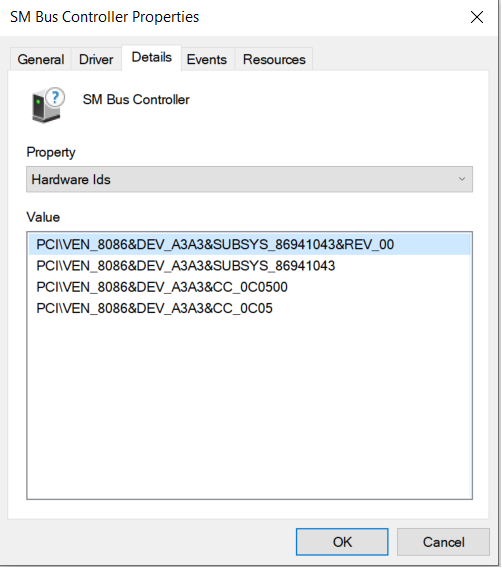Click the dialog title bar text
502x570 pixels.
point(105,17)
